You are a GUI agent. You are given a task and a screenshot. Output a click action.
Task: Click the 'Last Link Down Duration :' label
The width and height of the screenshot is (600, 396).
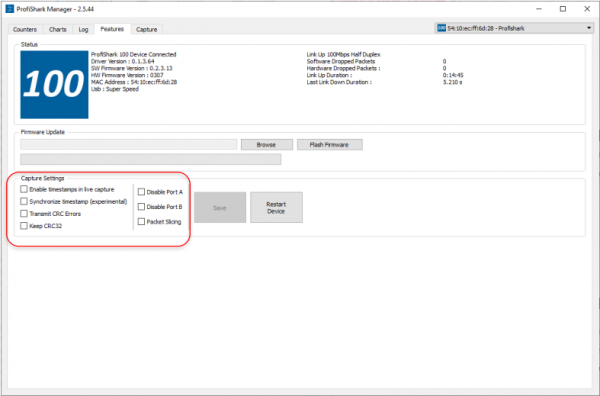click(339, 82)
